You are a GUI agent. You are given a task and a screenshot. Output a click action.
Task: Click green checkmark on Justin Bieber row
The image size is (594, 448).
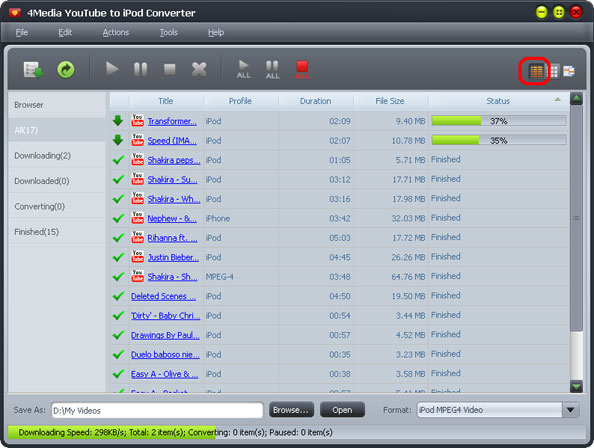pos(118,257)
